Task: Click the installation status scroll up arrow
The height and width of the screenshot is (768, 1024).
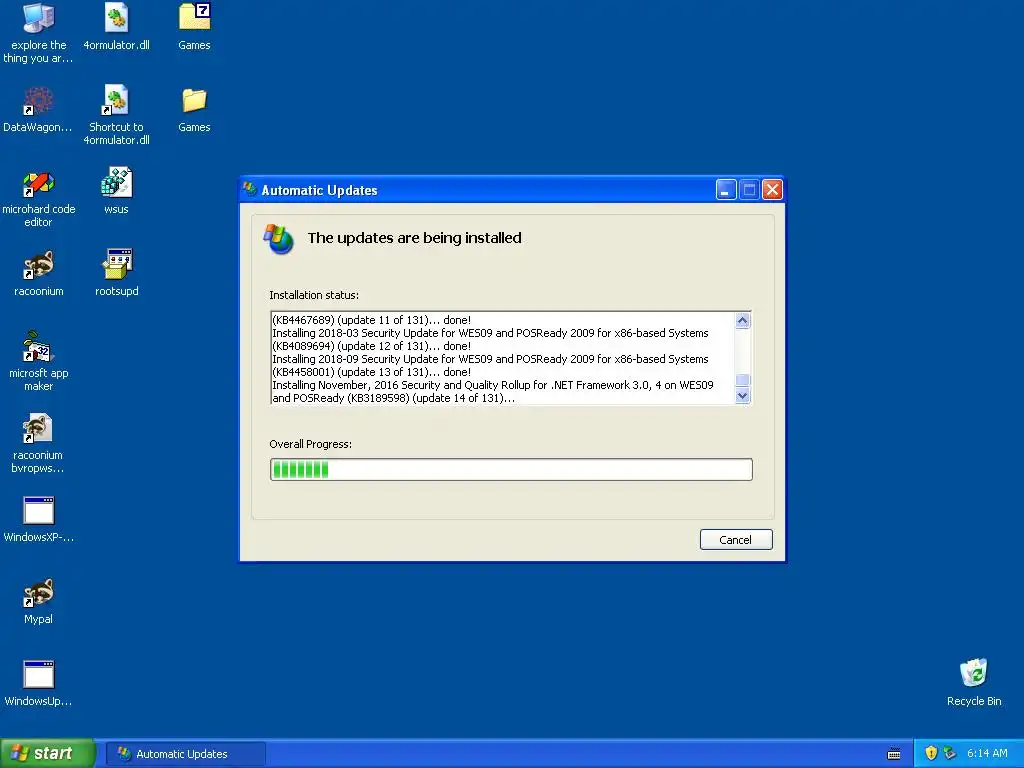Action: (x=743, y=320)
